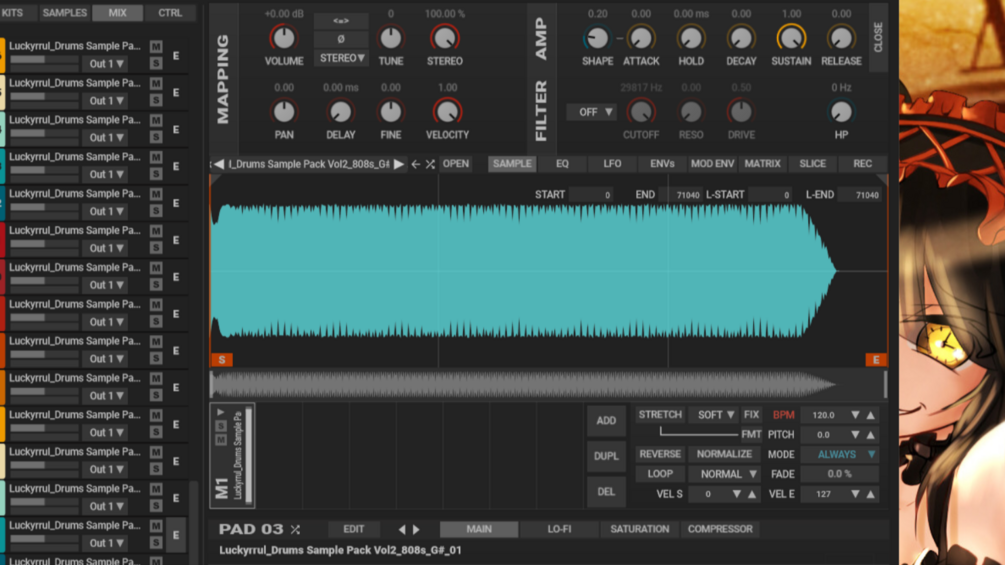The image size is (1005, 565).
Task: Click the shuffle icon next to PAD 03
Action: tap(295, 529)
